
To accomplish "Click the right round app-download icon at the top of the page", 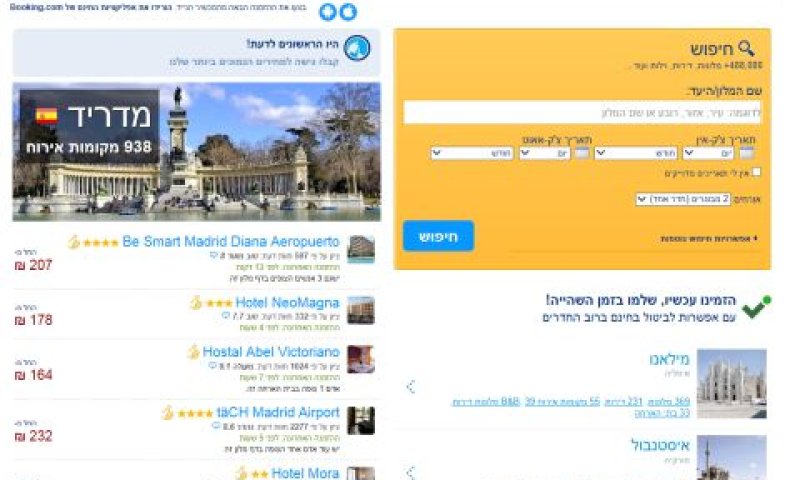I will 348,12.
